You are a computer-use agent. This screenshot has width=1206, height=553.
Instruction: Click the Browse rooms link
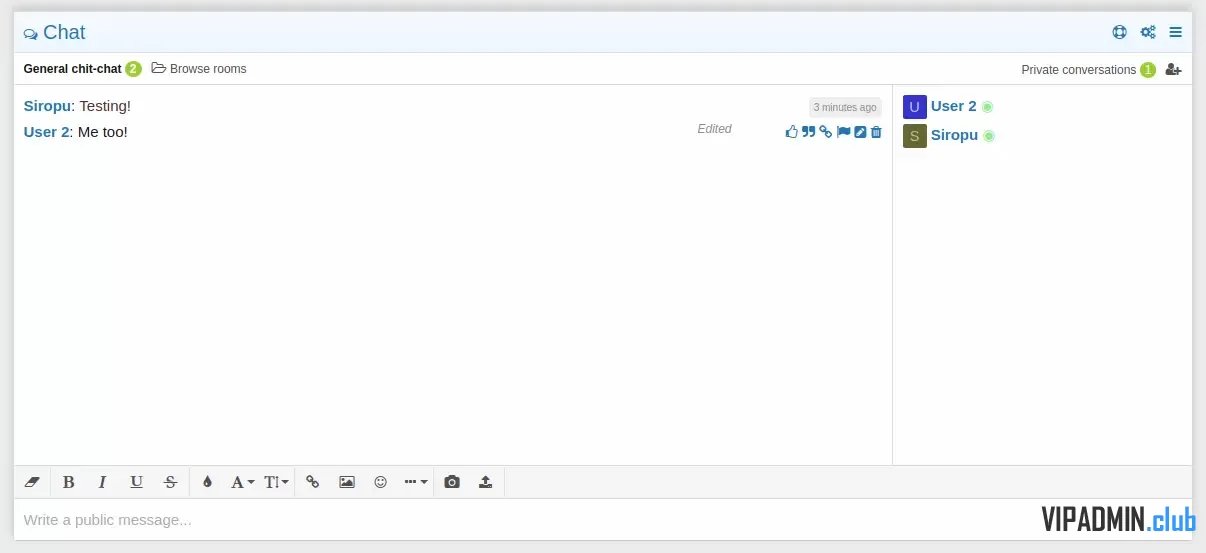[199, 69]
